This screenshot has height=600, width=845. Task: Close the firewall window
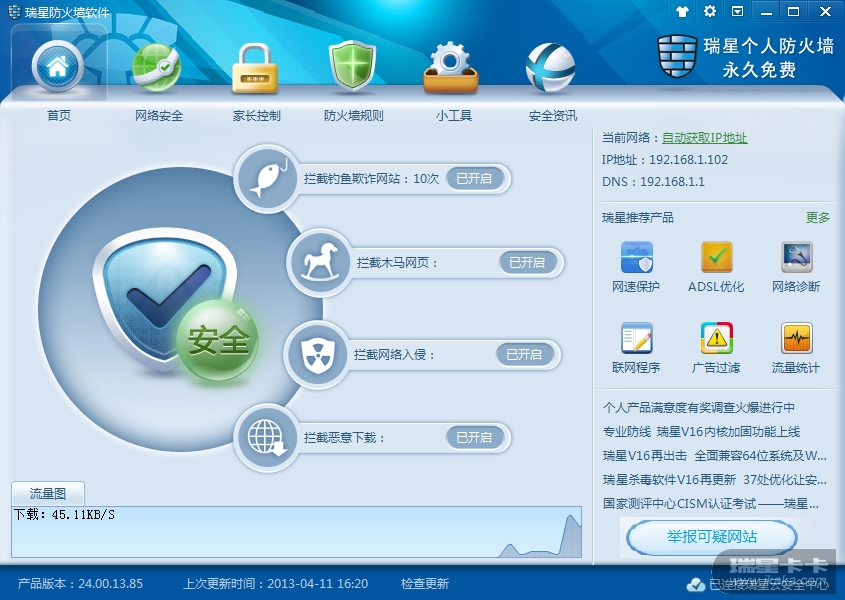[825, 11]
